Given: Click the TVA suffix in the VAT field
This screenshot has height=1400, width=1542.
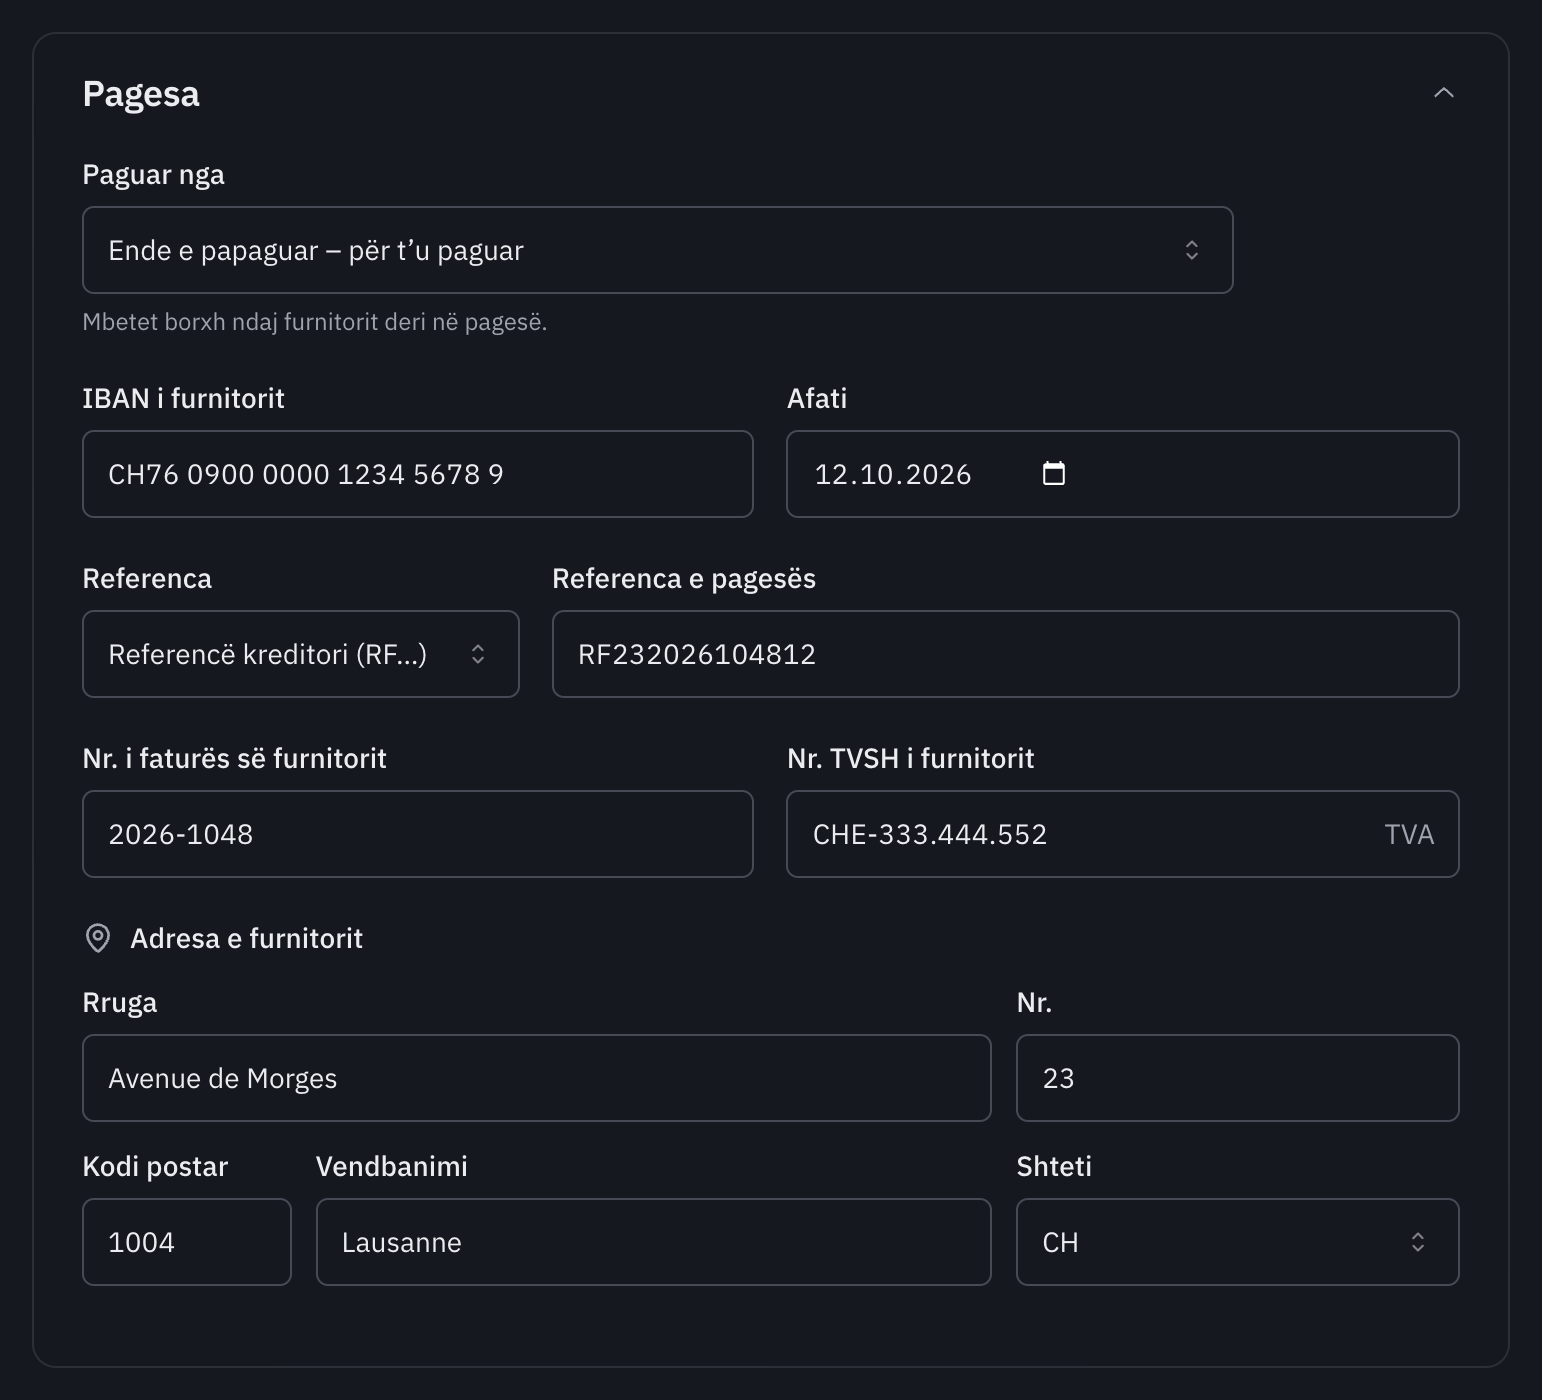Looking at the screenshot, I should pos(1409,834).
